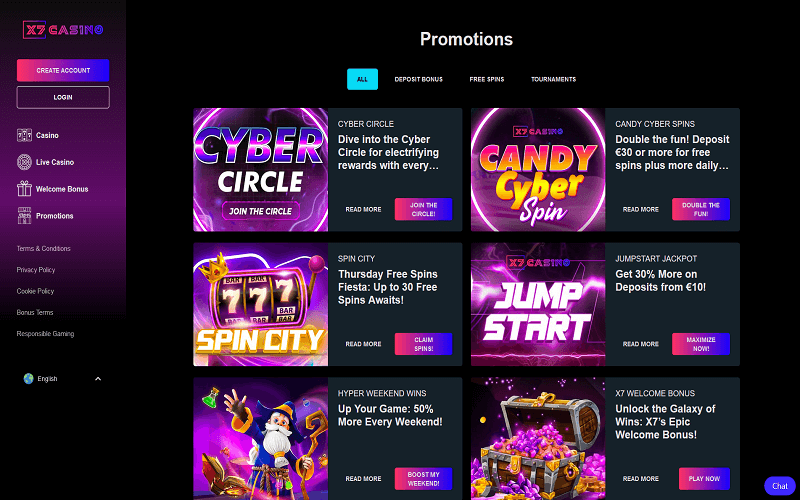This screenshot has height=500, width=800.
Task: Select the ALL promotions filter
Action: click(362, 79)
